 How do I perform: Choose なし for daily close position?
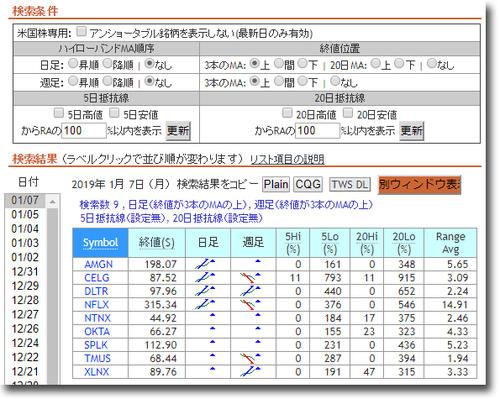[432, 63]
